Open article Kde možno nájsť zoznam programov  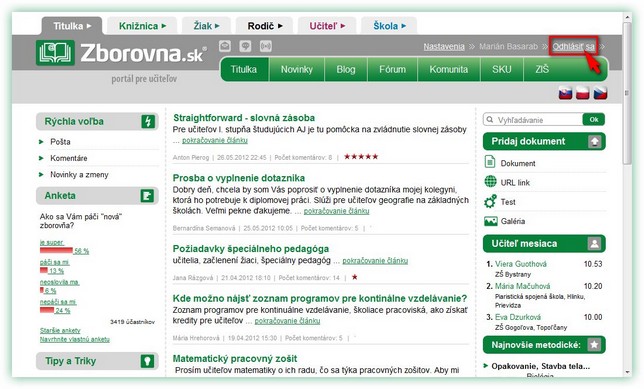click(320, 298)
